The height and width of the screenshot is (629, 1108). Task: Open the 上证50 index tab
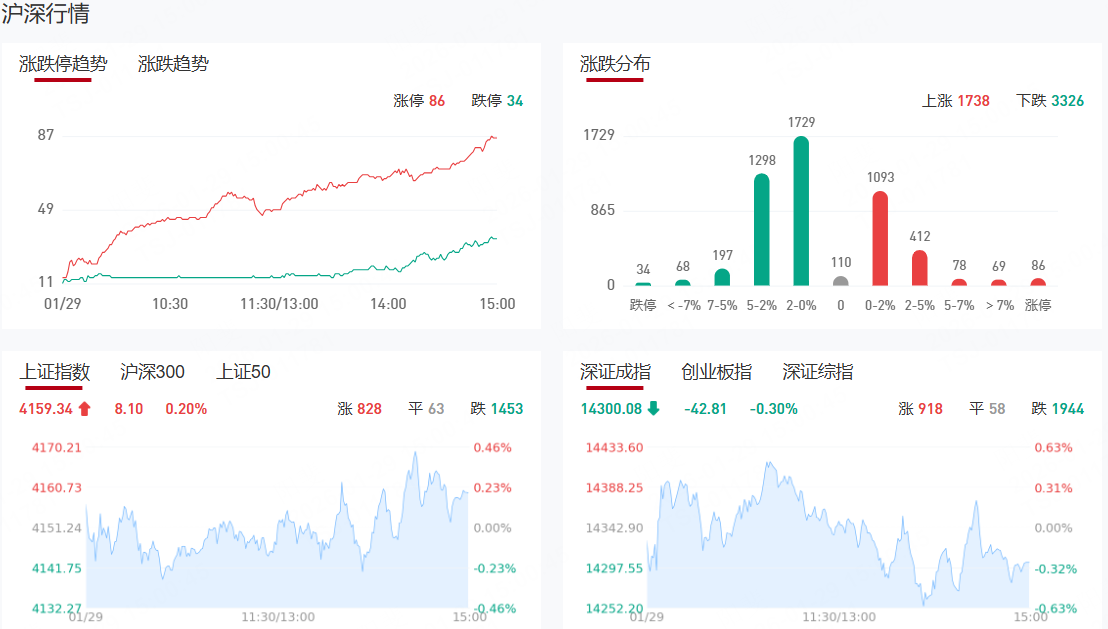click(x=243, y=372)
